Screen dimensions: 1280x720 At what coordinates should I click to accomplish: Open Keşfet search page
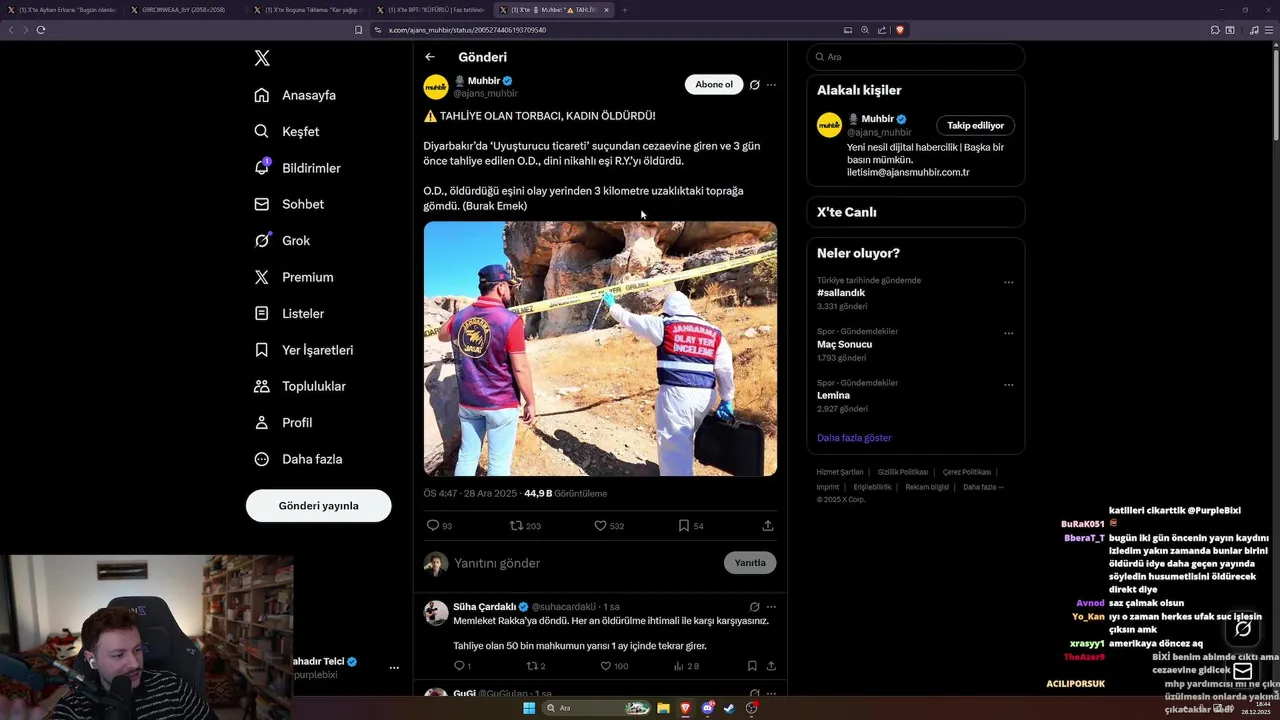[x=287, y=131]
